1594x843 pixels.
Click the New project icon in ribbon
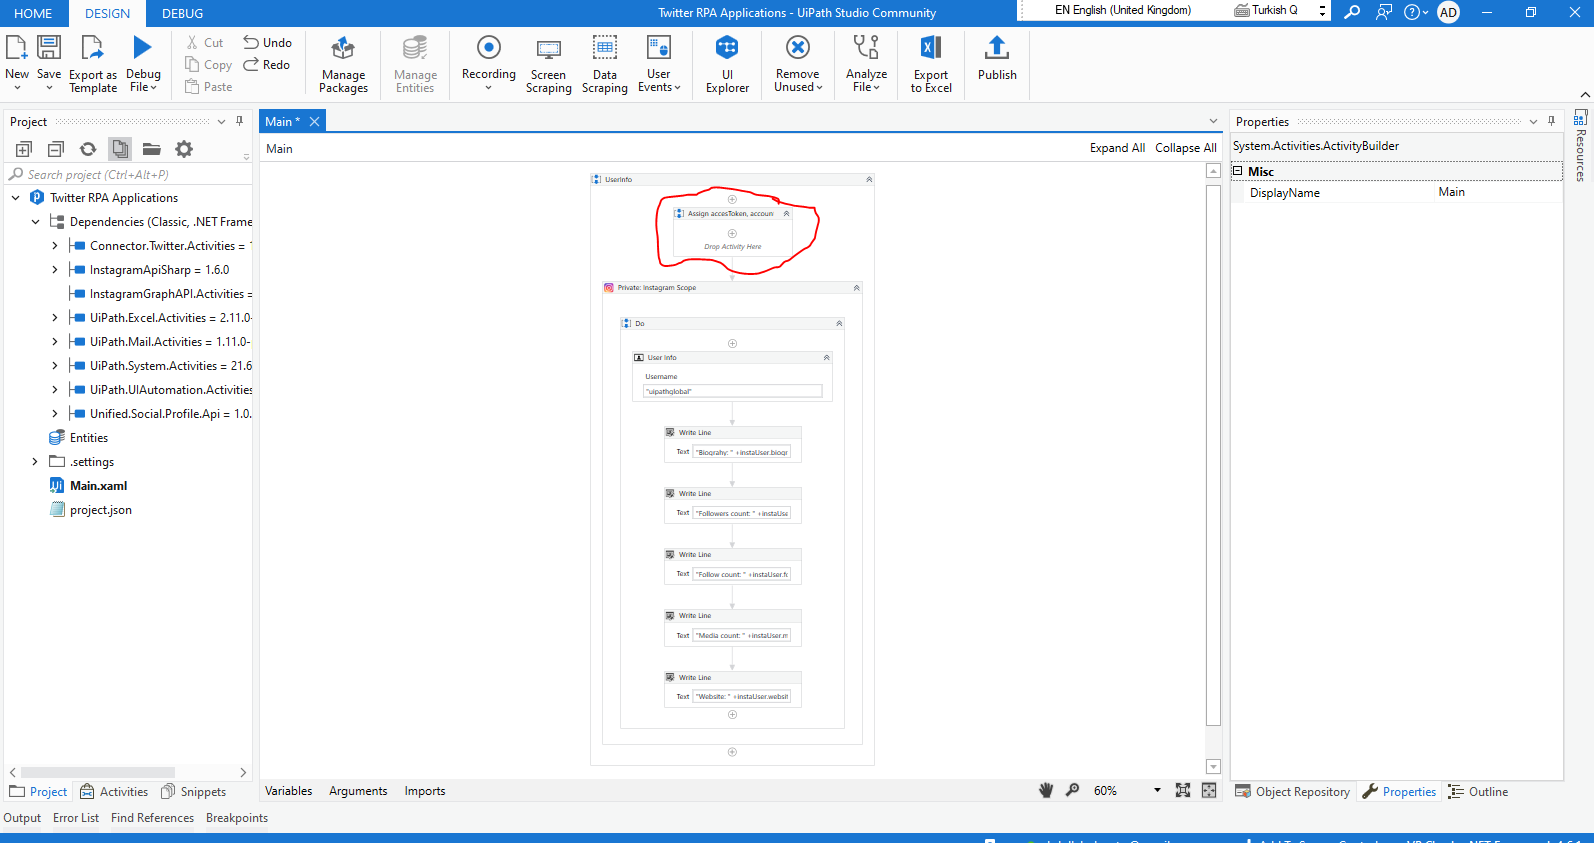(17, 48)
